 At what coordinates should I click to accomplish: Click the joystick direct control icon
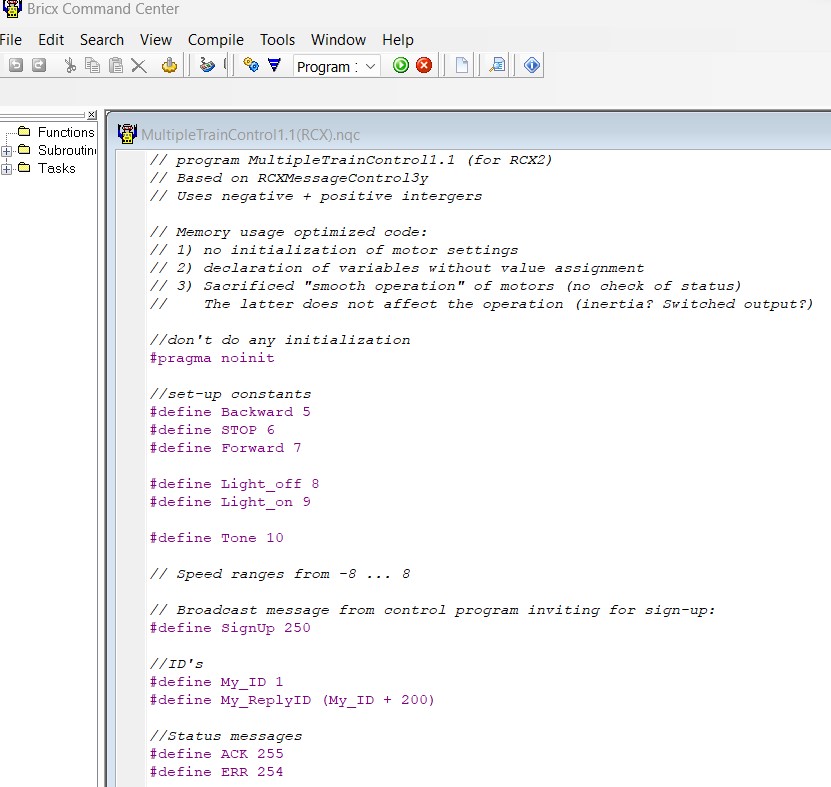coord(207,65)
